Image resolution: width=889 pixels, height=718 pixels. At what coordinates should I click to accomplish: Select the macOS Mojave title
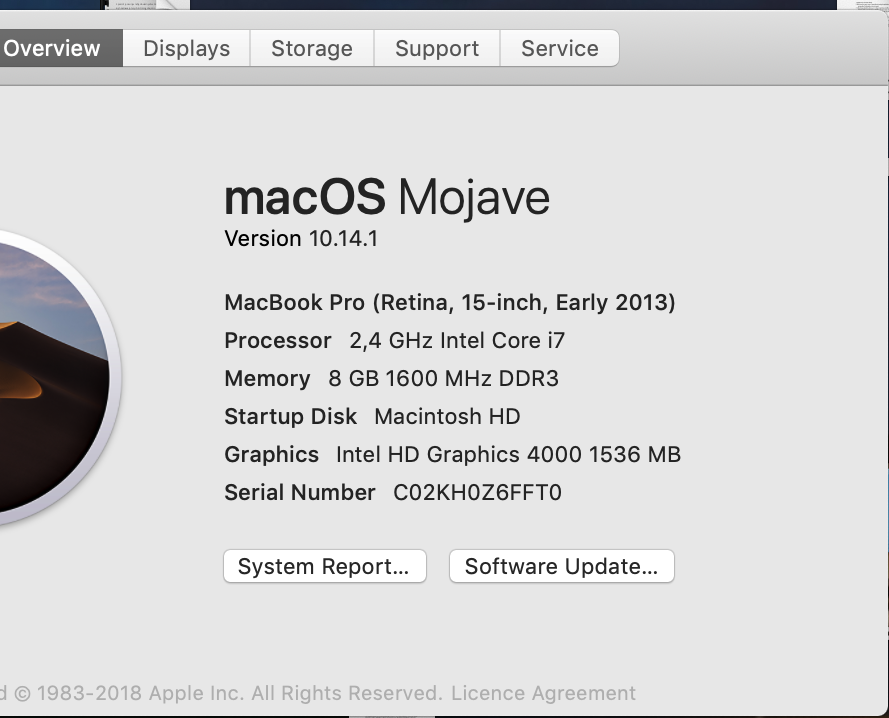(387, 197)
